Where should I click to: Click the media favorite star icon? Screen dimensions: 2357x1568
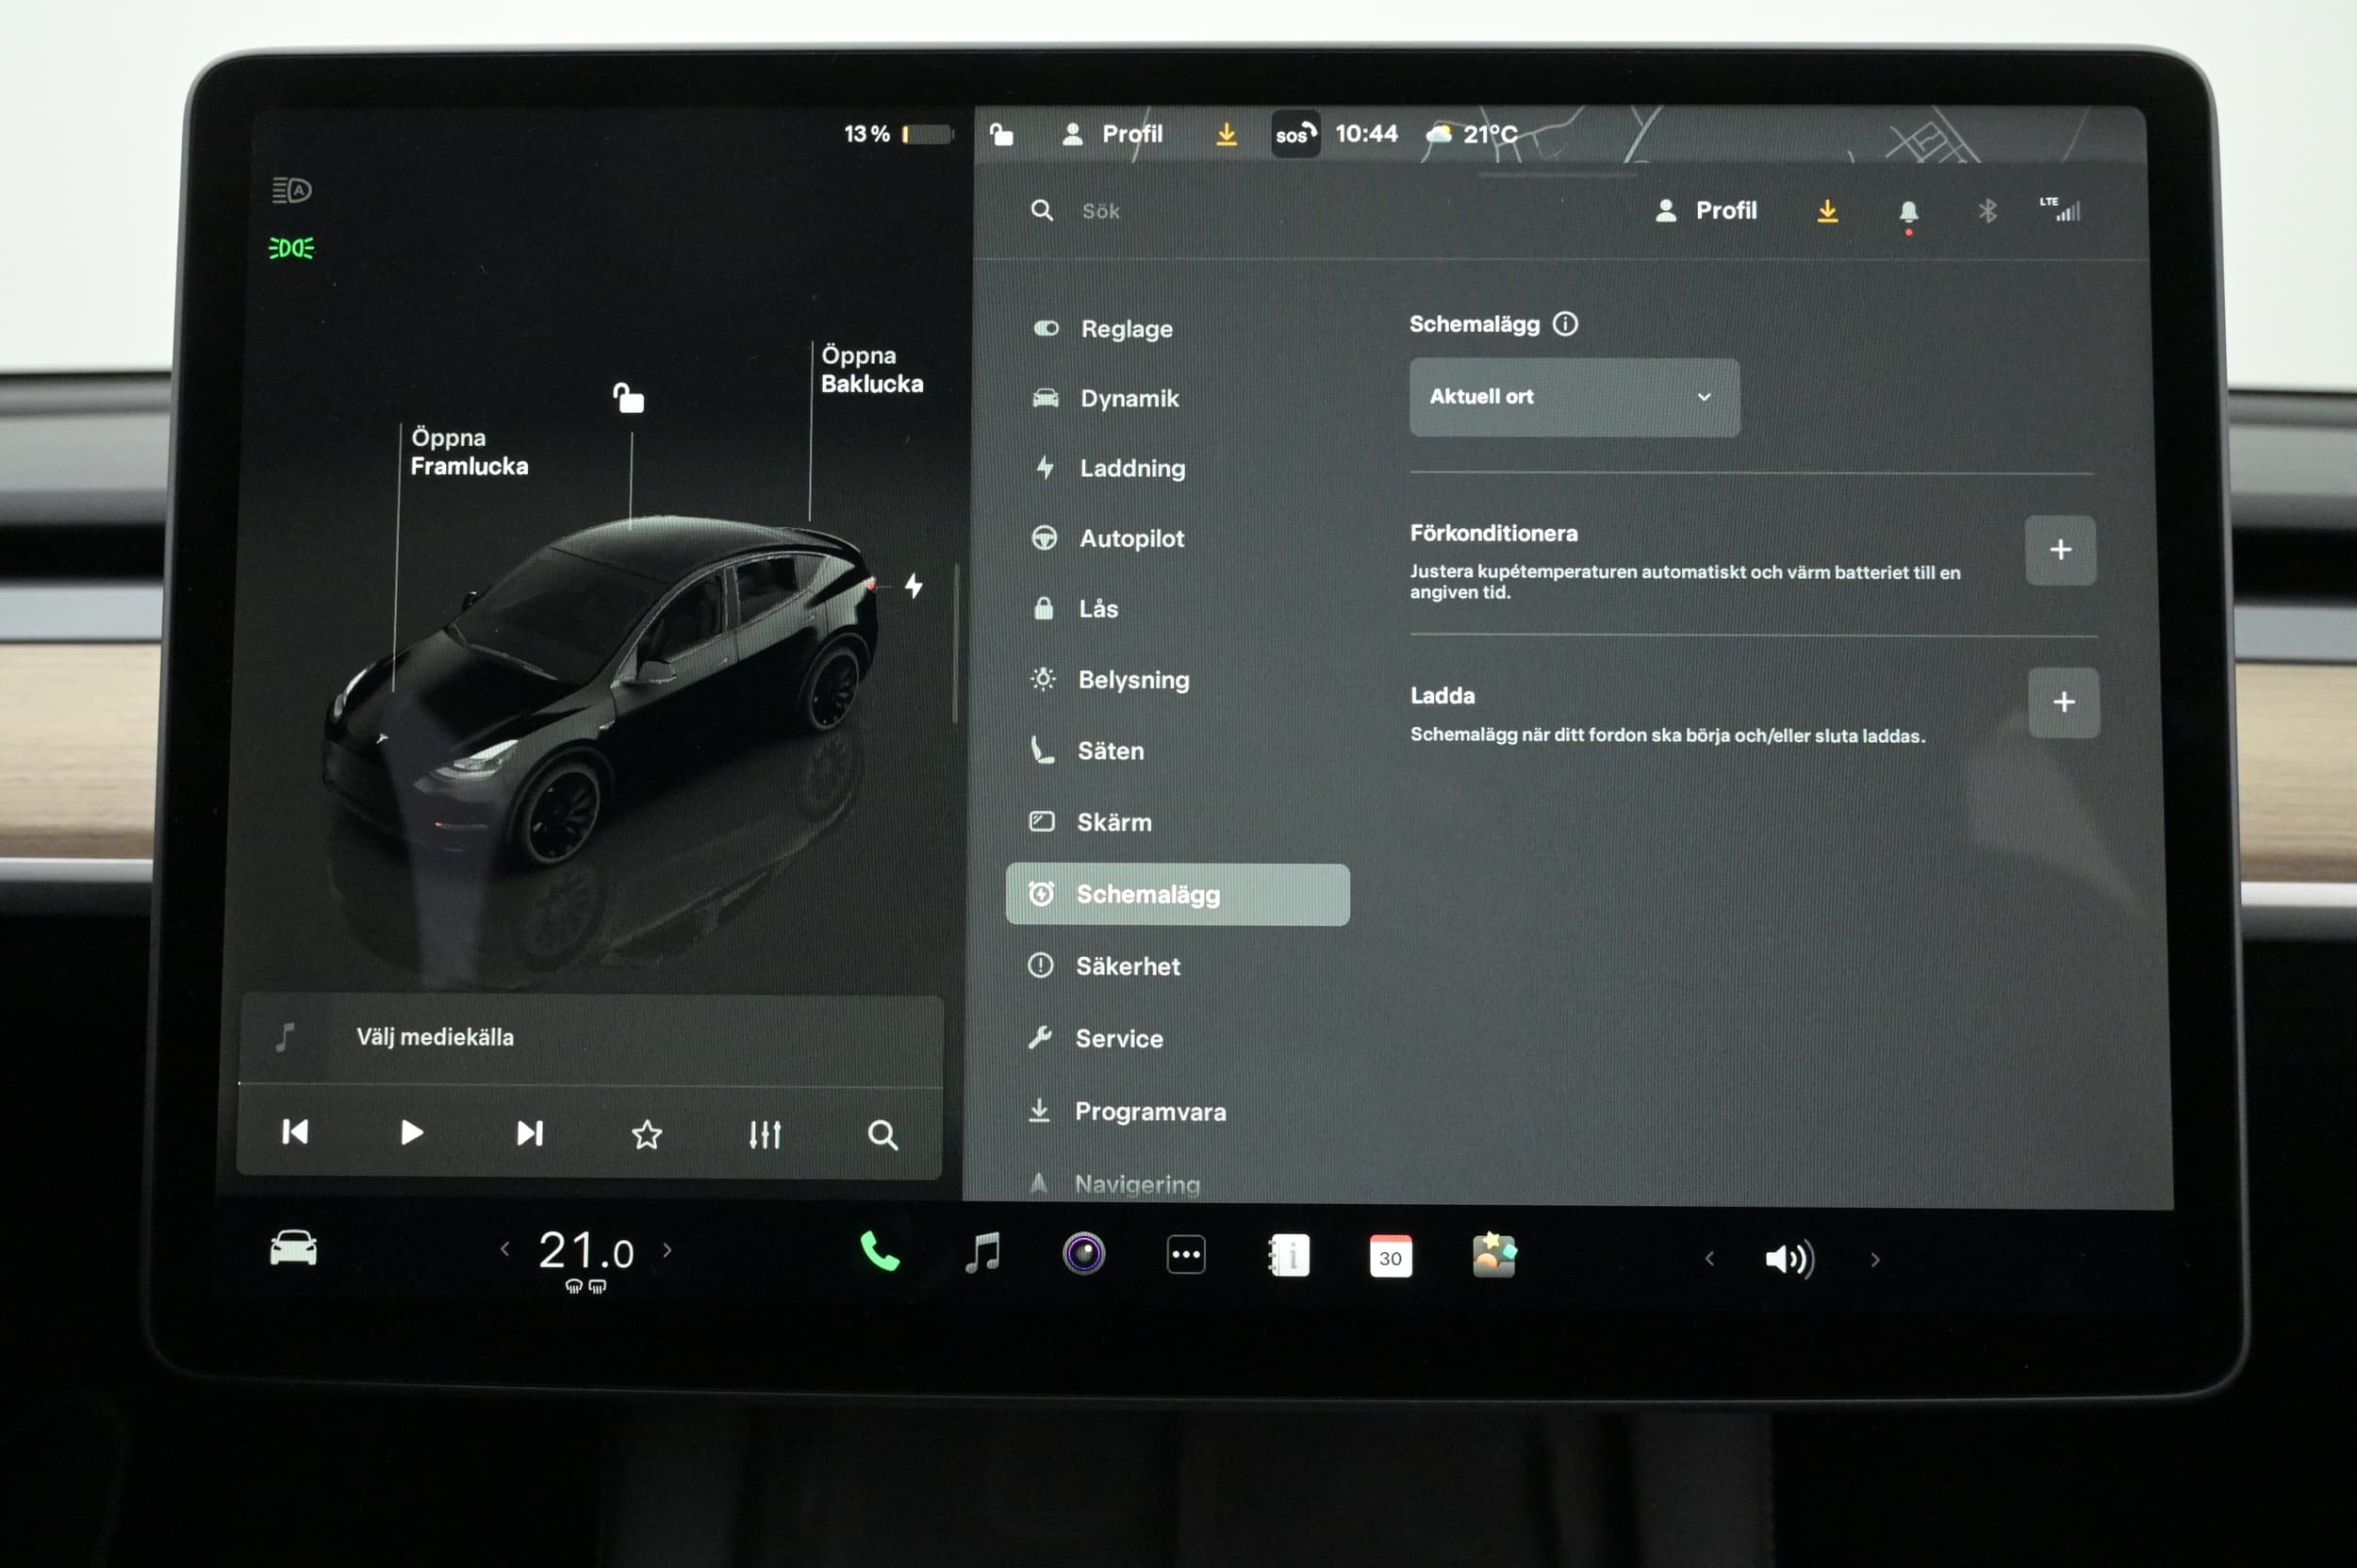[647, 1134]
